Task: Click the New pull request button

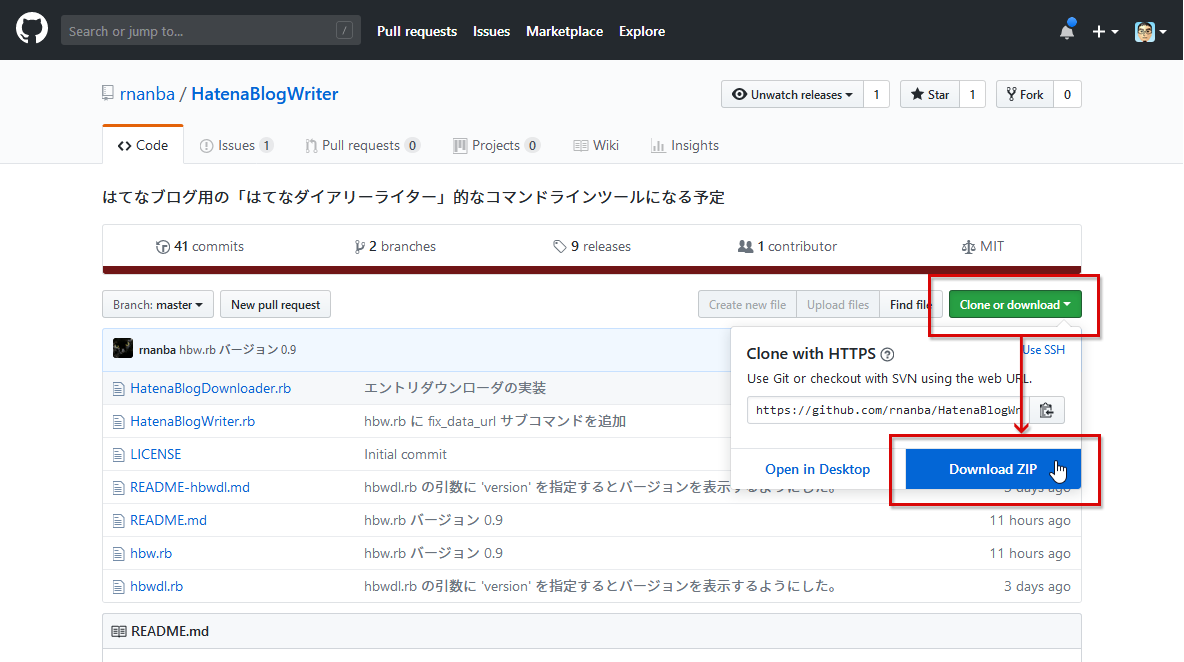Action: click(x=275, y=304)
